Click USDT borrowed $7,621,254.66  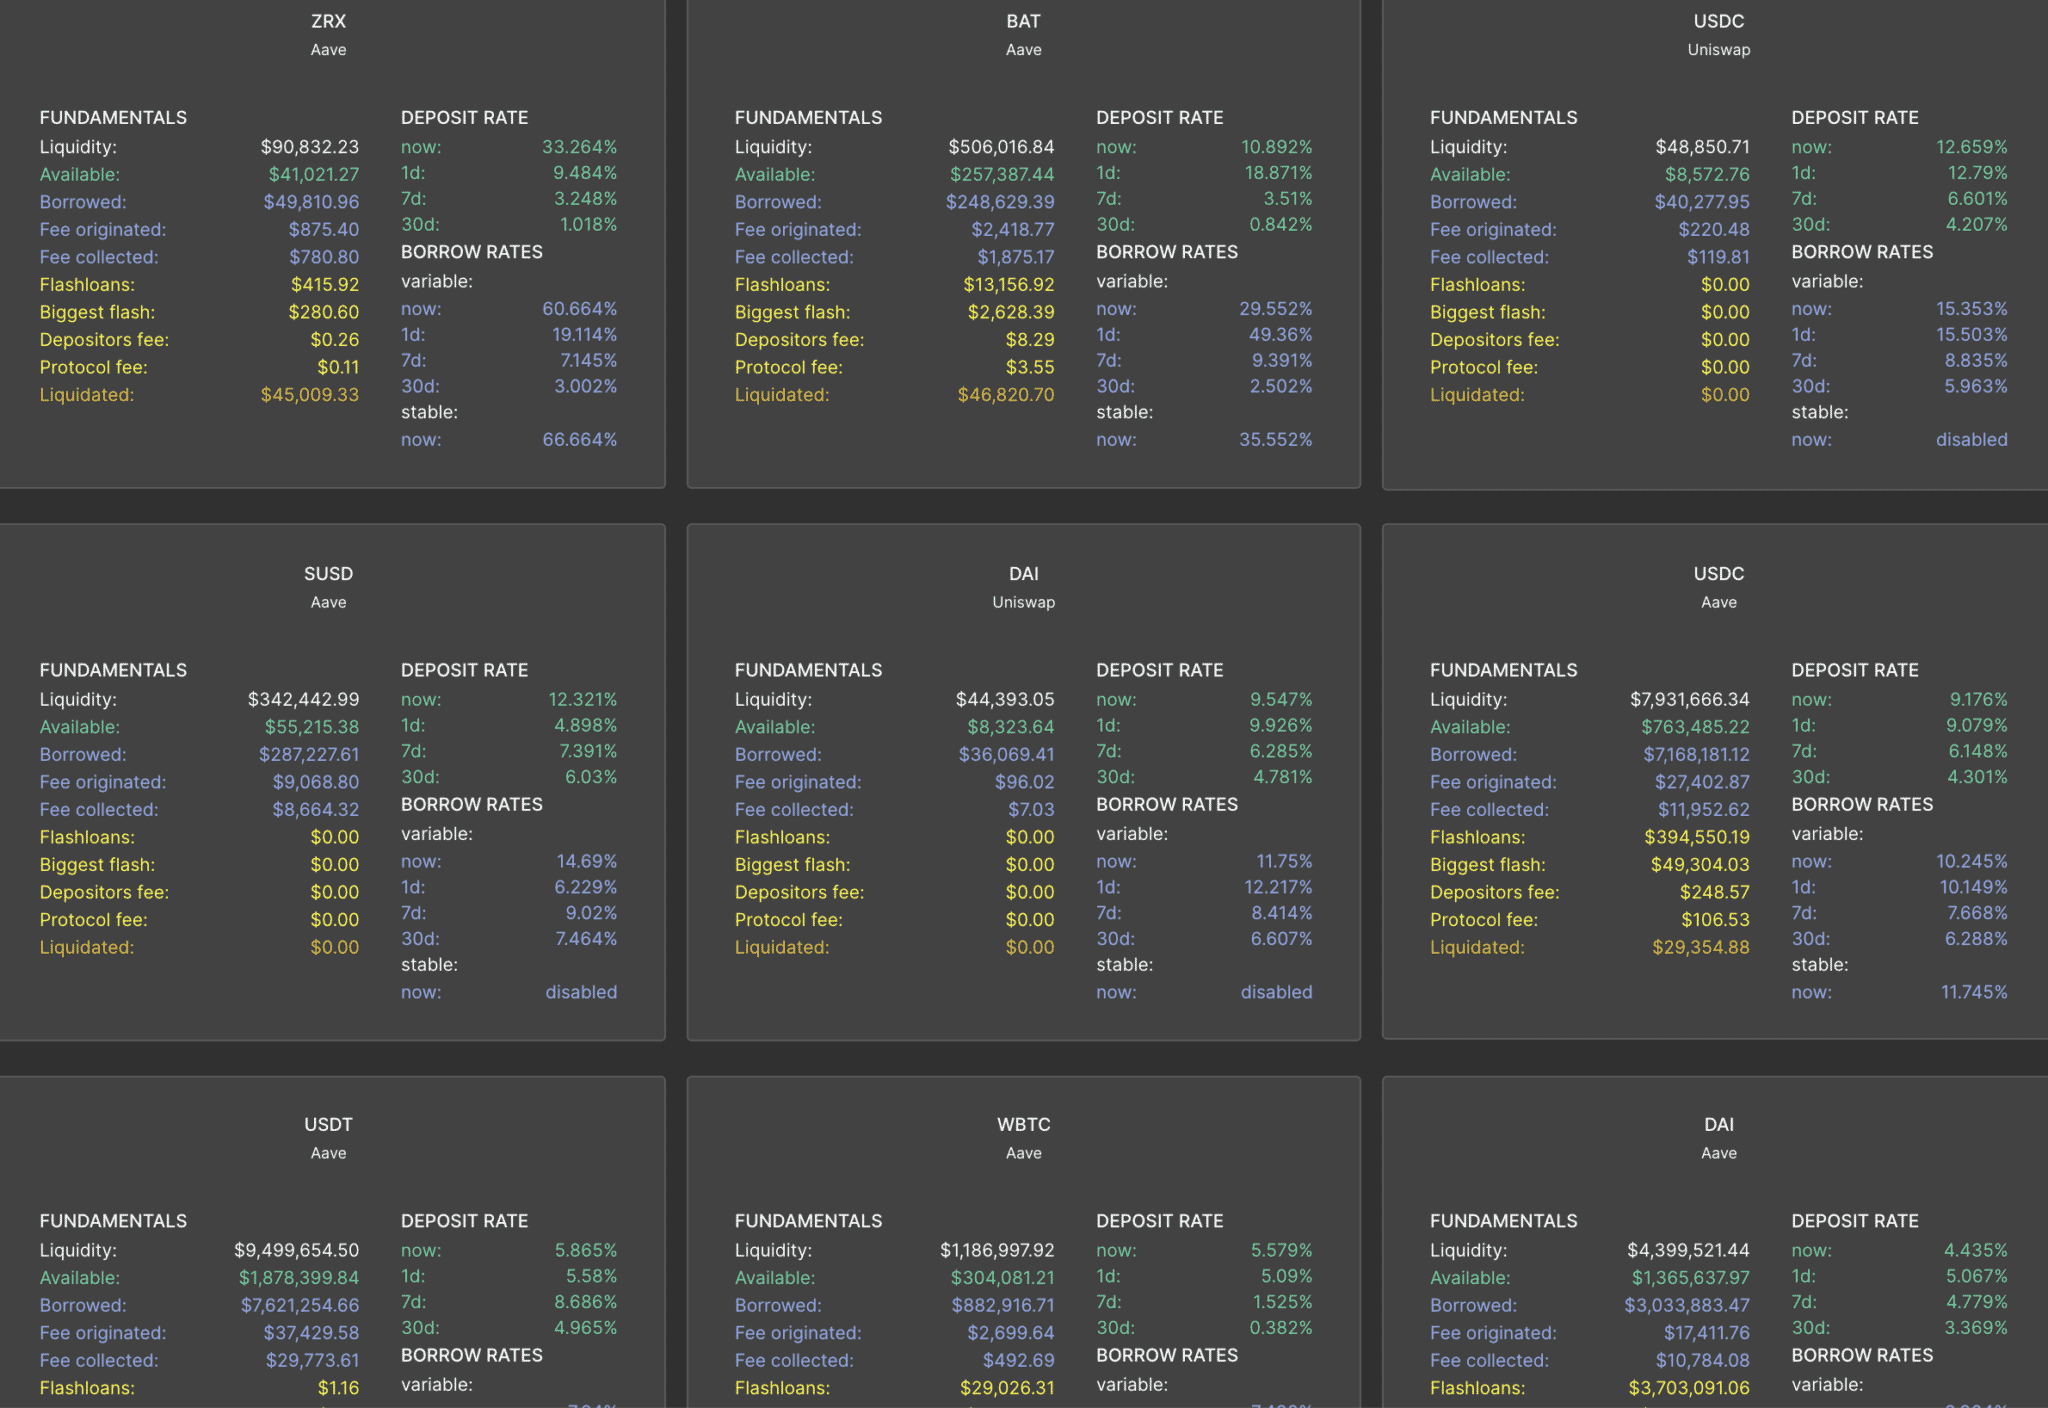(x=300, y=1306)
